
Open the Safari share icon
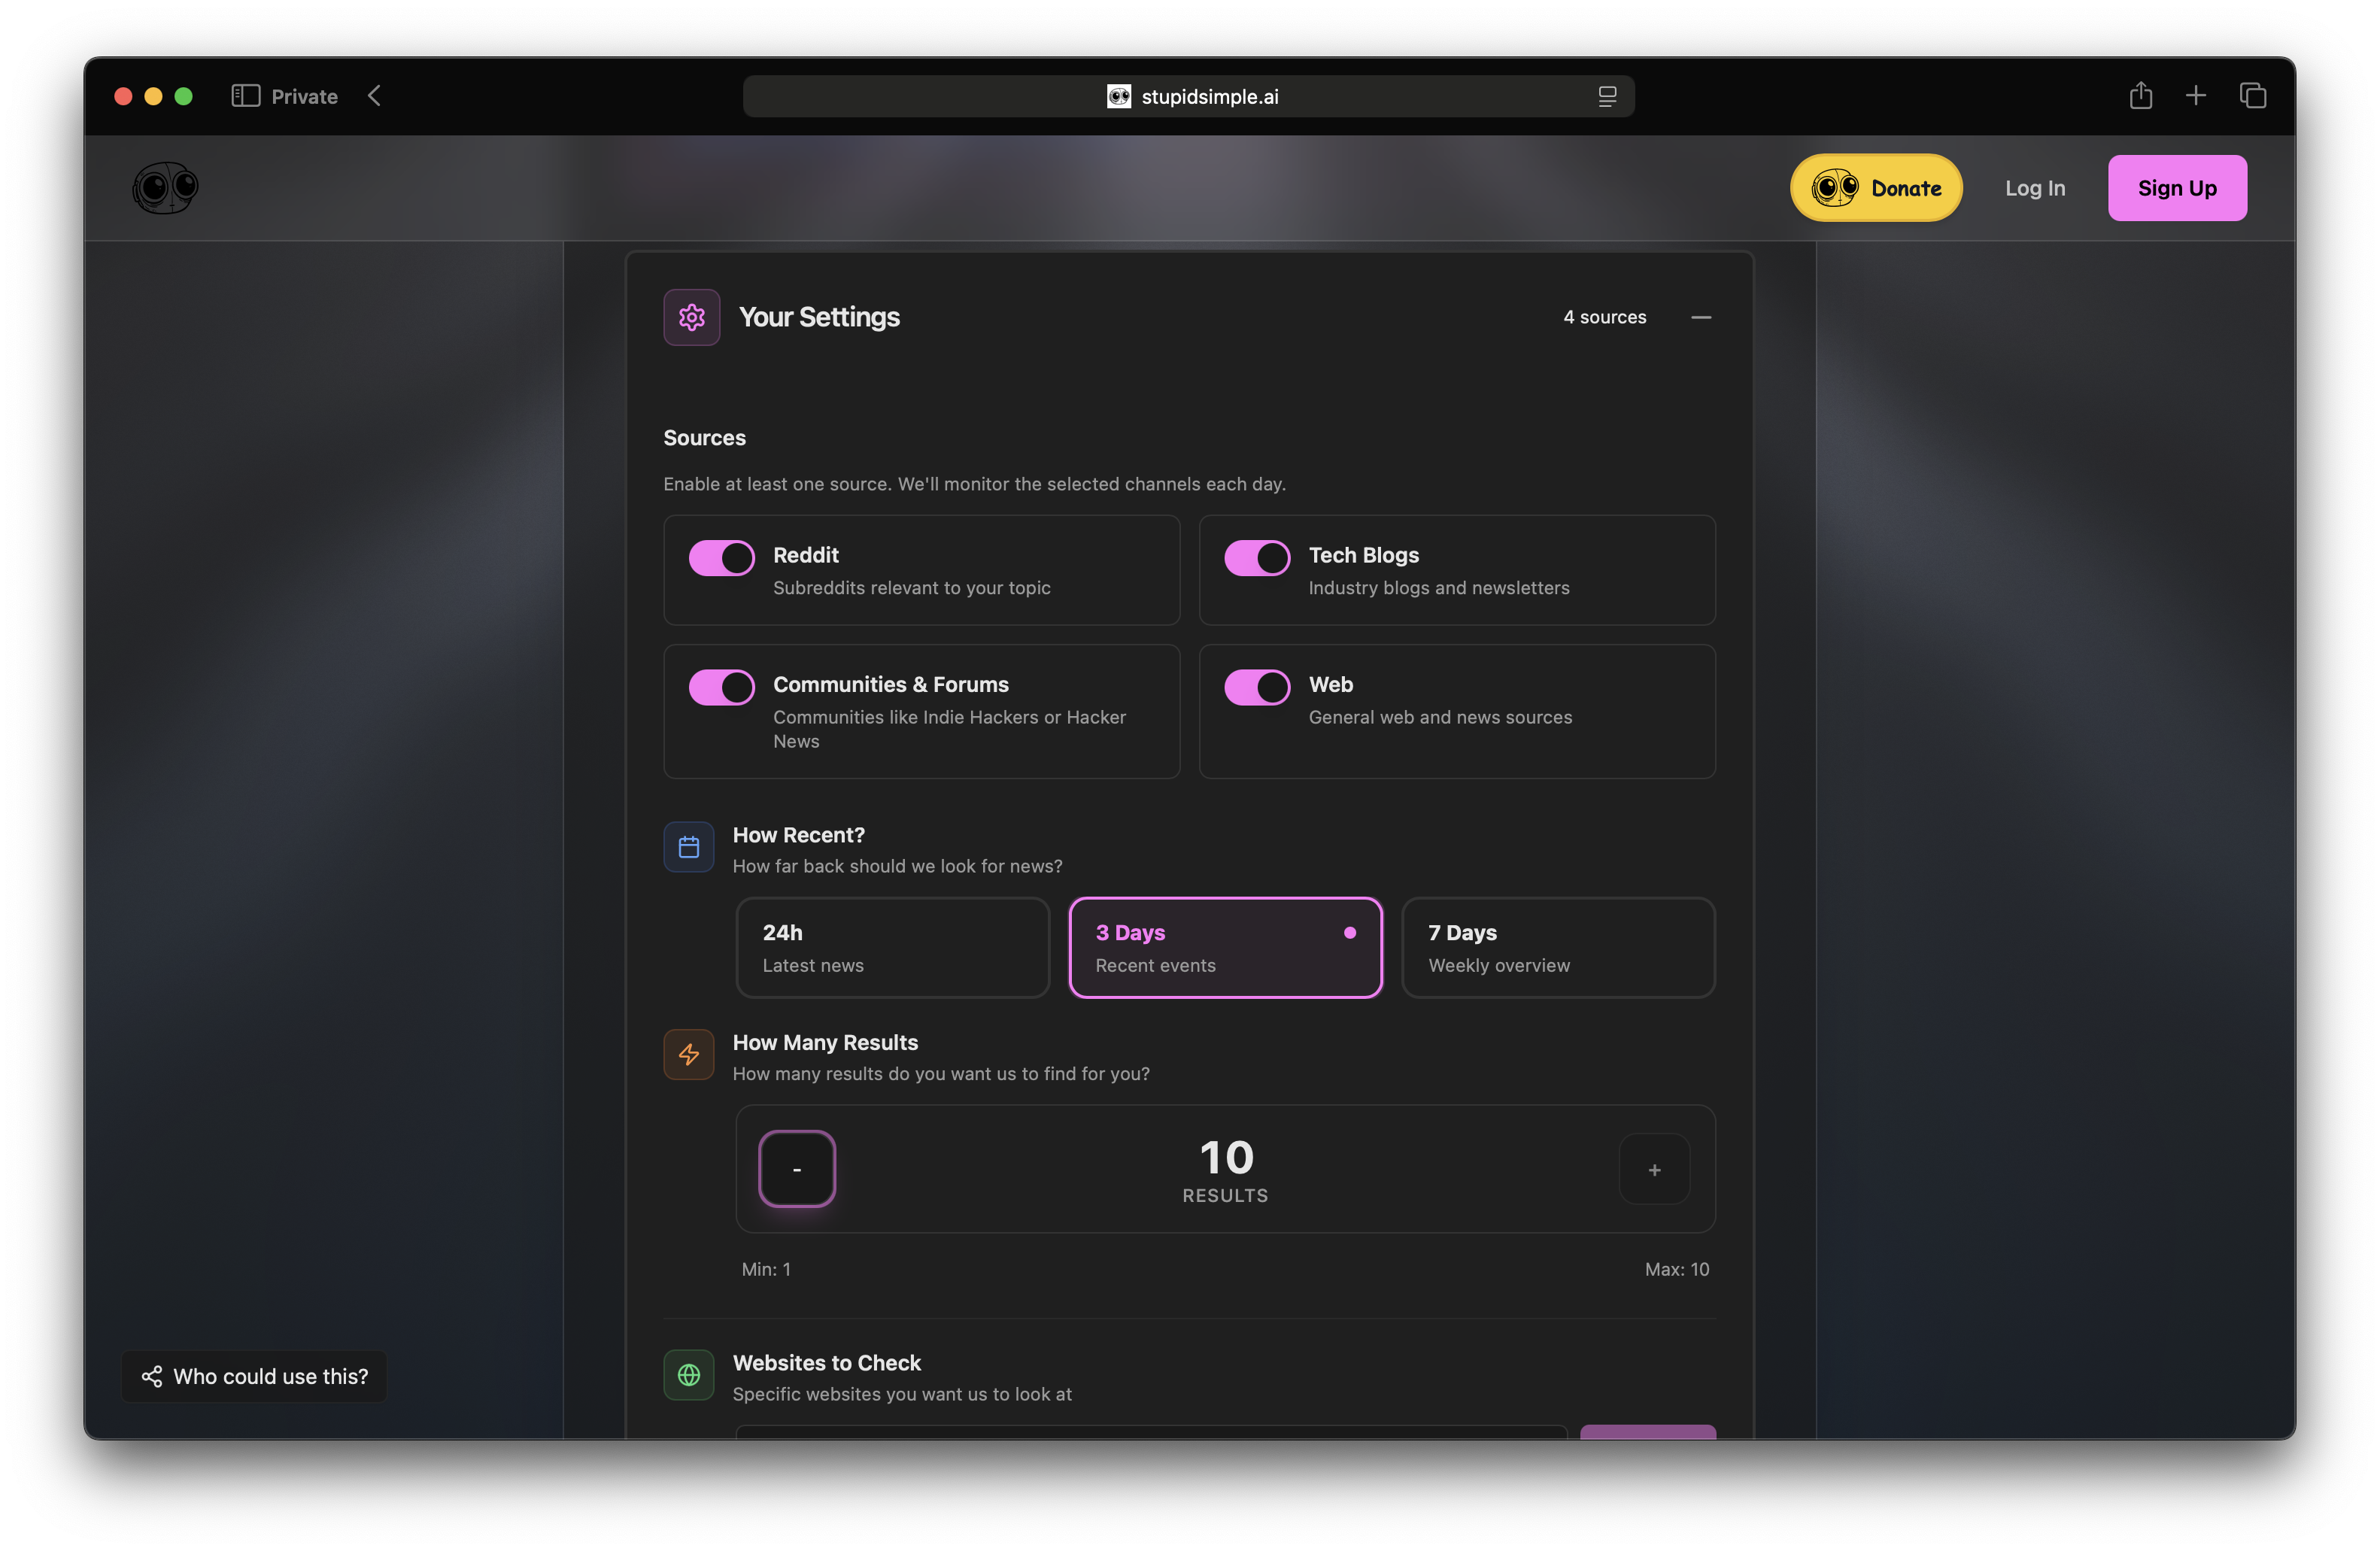(2140, 96)
